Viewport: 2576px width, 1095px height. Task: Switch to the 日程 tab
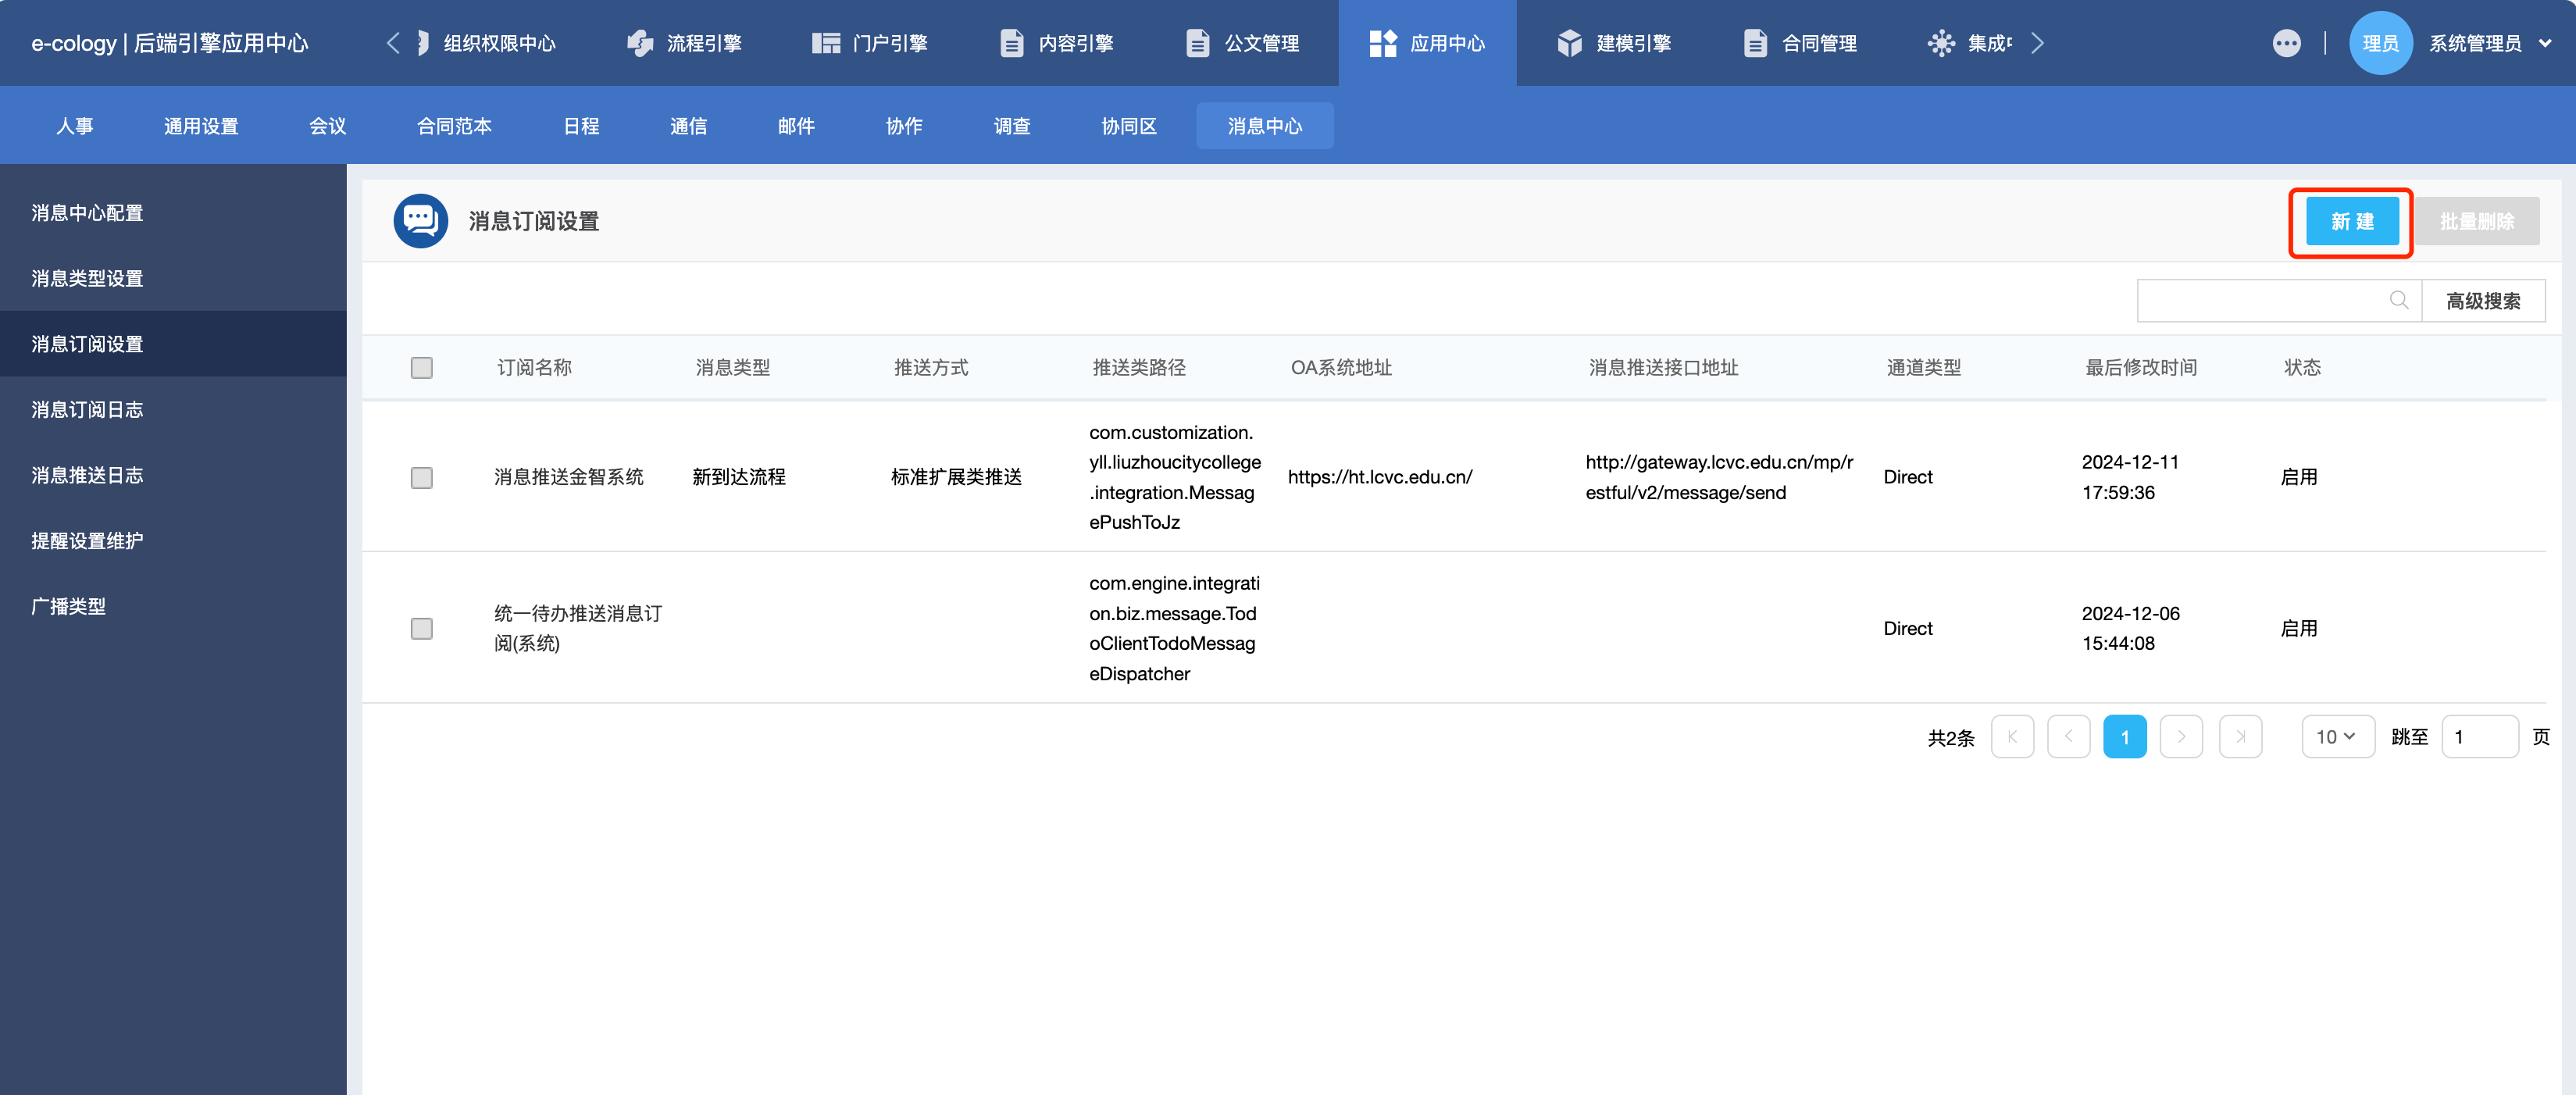tap(581, 126)
